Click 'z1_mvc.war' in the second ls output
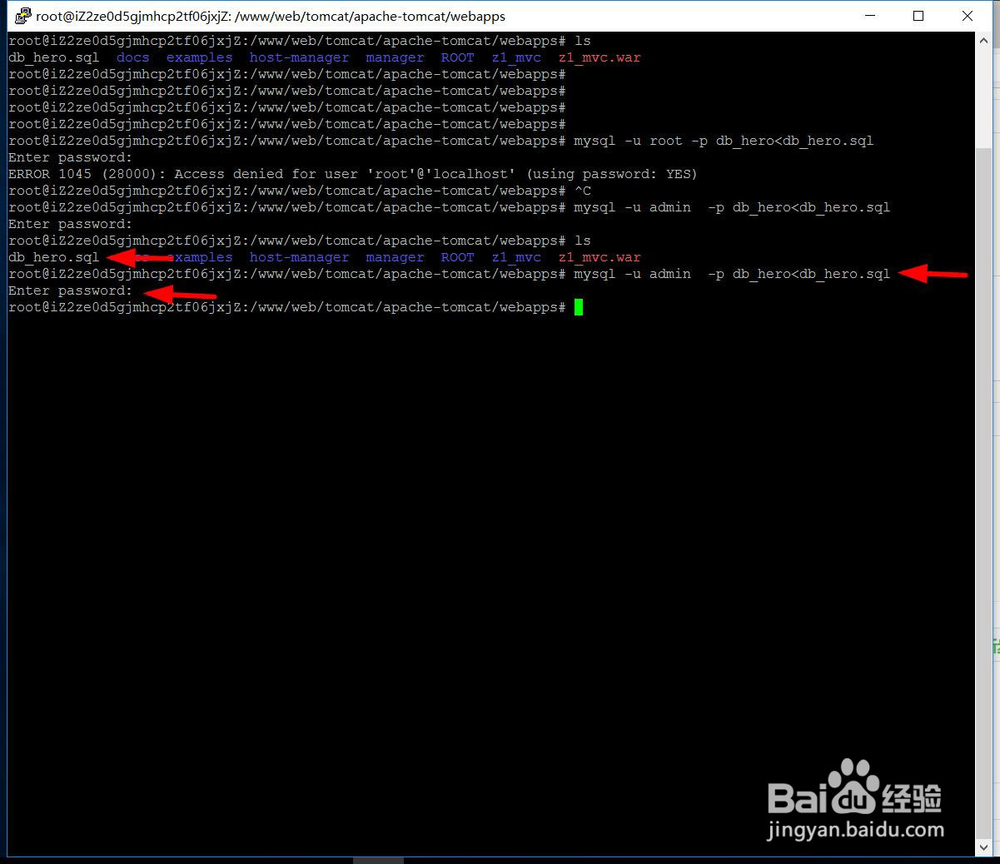Viewport: 1000px width, 864px height. pyautogui.click(x=599, y=257)
